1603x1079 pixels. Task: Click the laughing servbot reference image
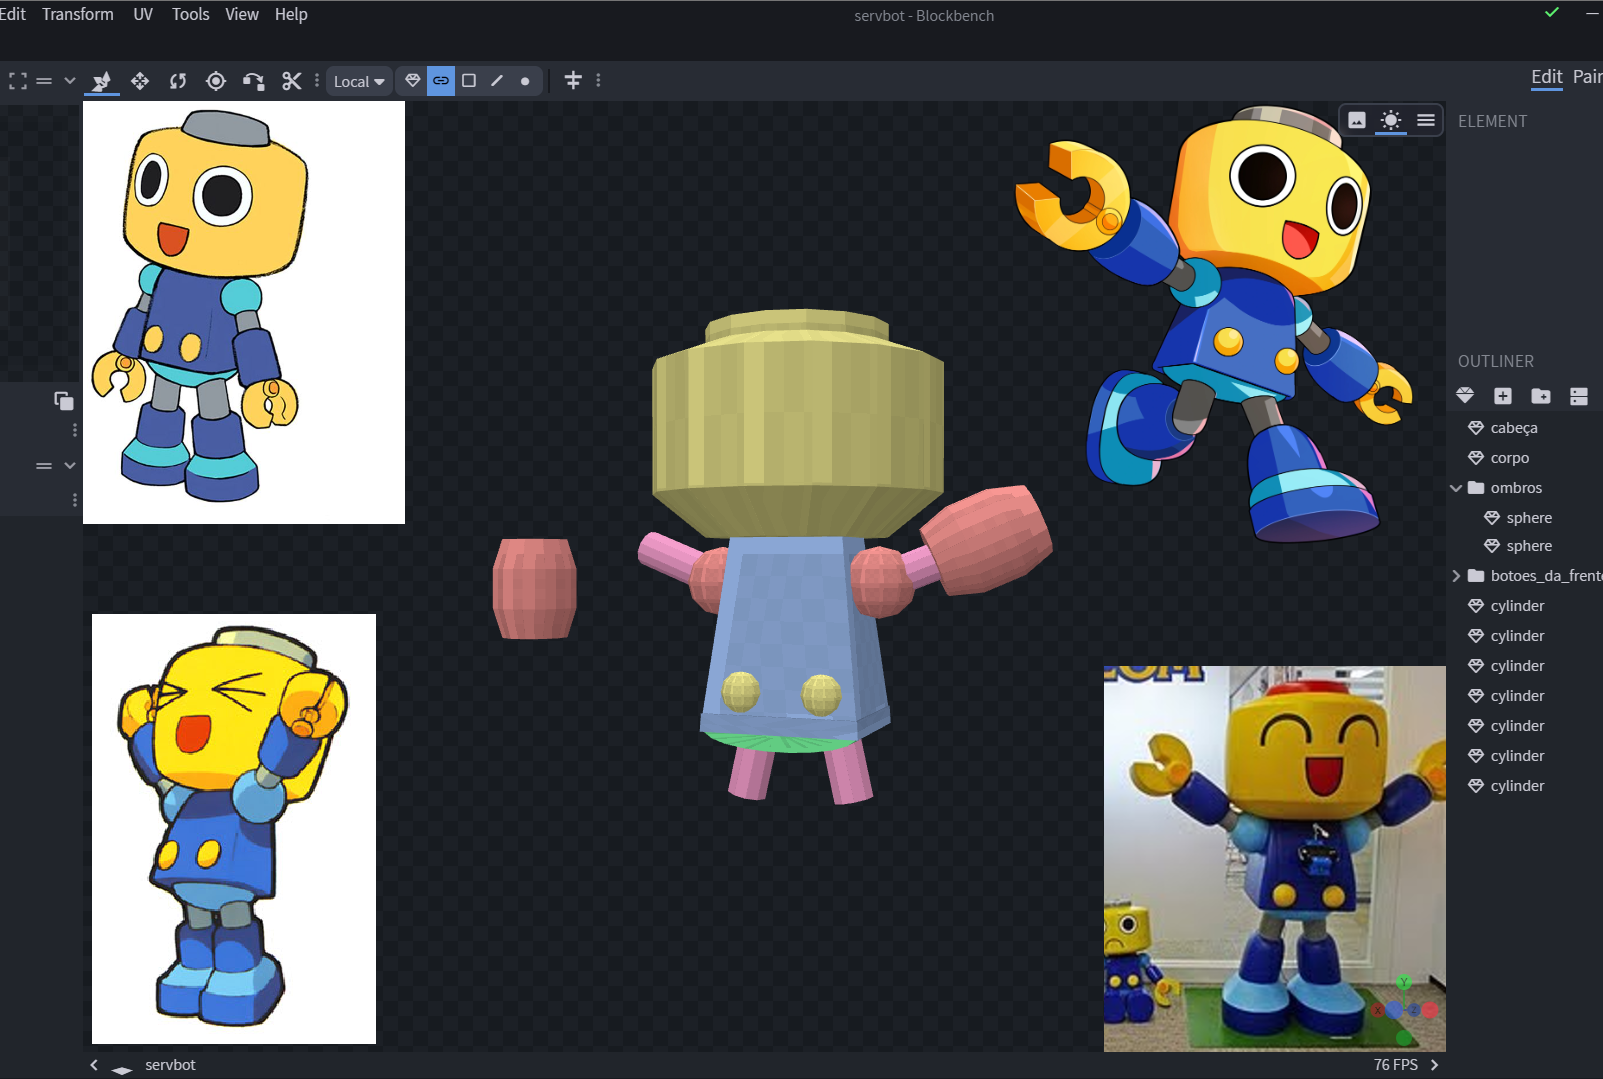click(234, 829)
